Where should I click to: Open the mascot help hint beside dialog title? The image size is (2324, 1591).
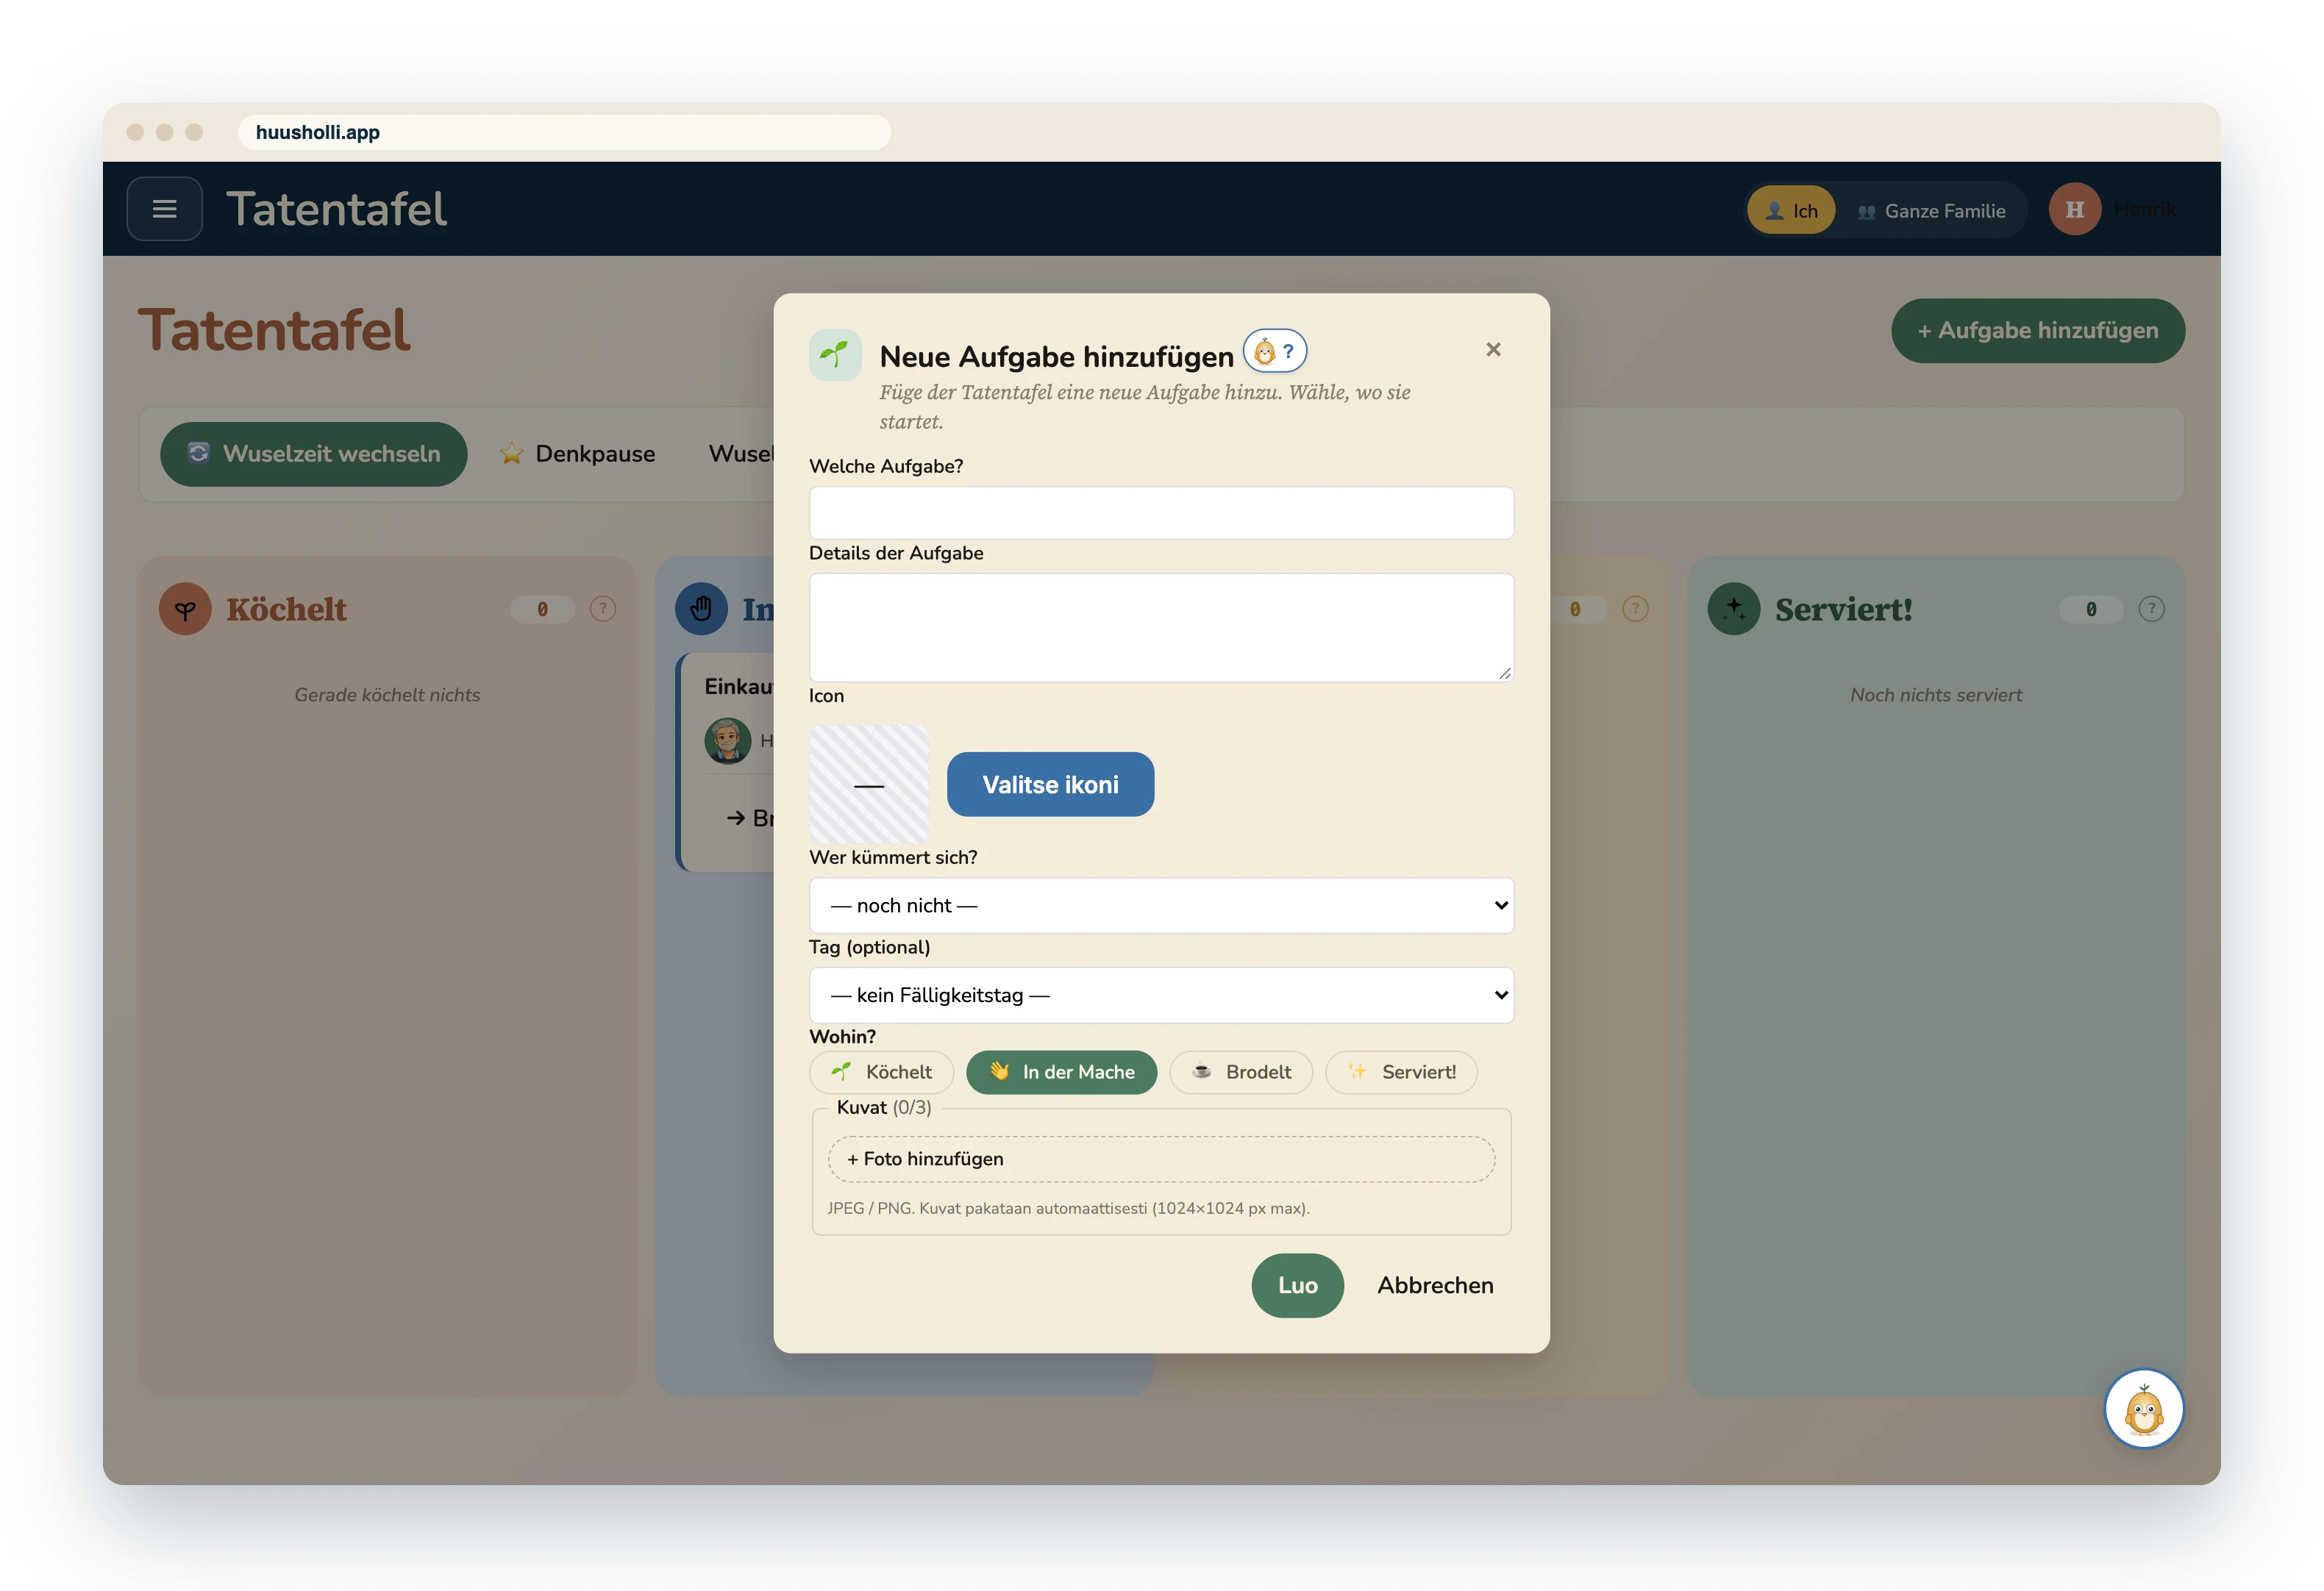(x=1275, y=351)
